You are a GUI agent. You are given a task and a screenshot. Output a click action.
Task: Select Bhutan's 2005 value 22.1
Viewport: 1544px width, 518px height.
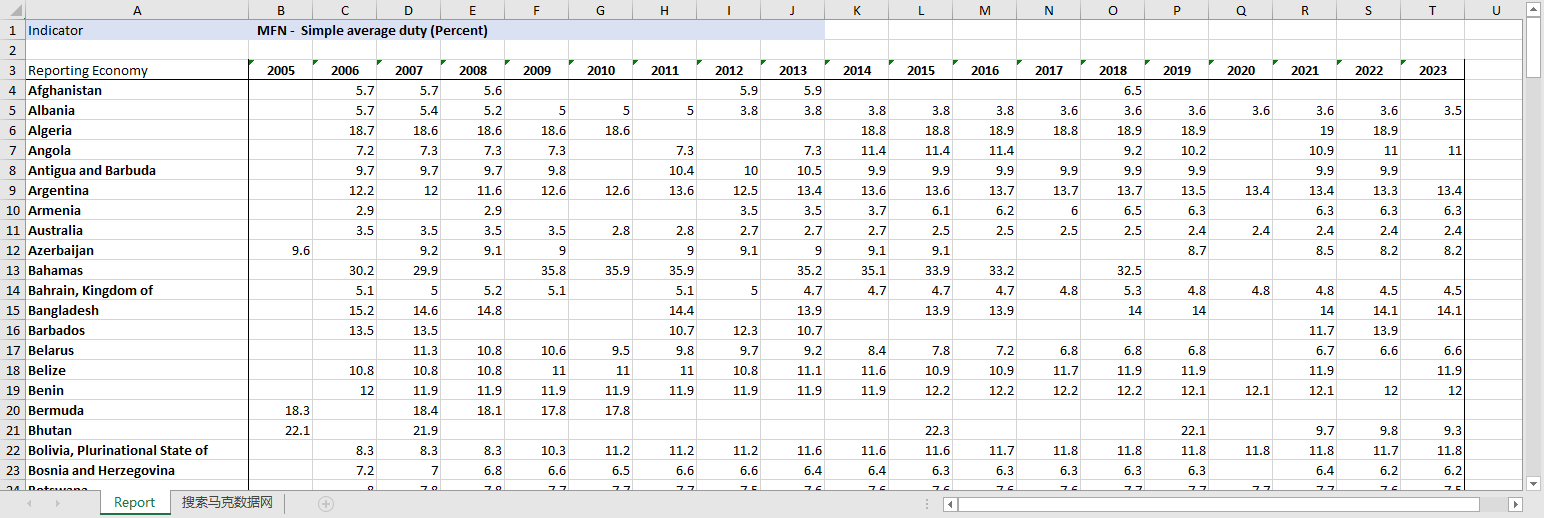pyautogui.click(x=280, y=430)
